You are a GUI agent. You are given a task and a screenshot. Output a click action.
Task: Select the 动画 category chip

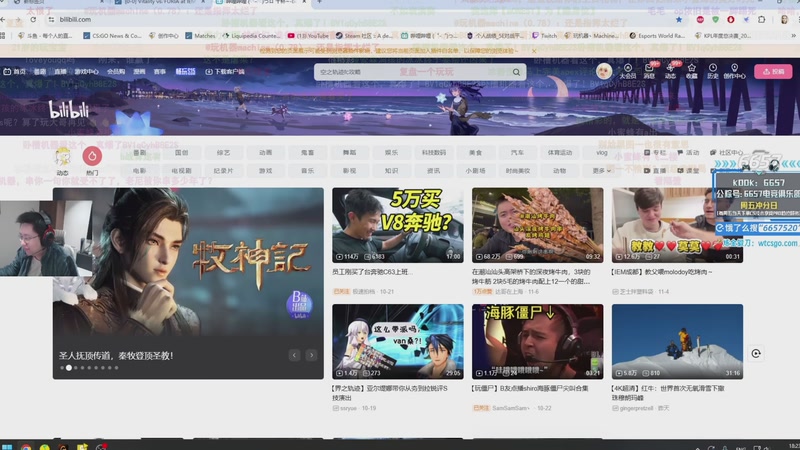pos(265,153)
